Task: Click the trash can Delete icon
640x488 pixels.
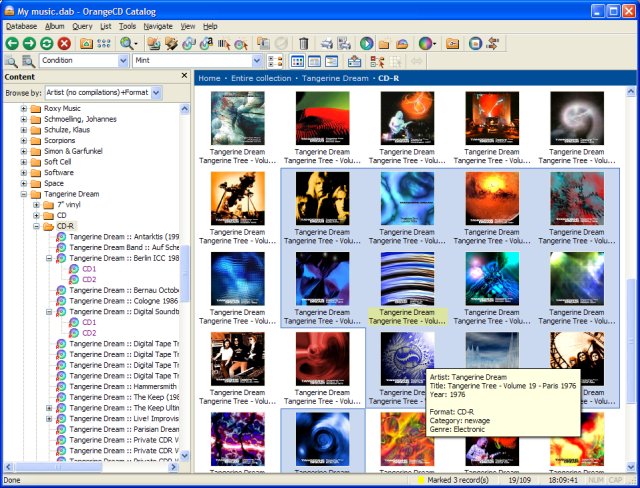Action: [302, 44]
